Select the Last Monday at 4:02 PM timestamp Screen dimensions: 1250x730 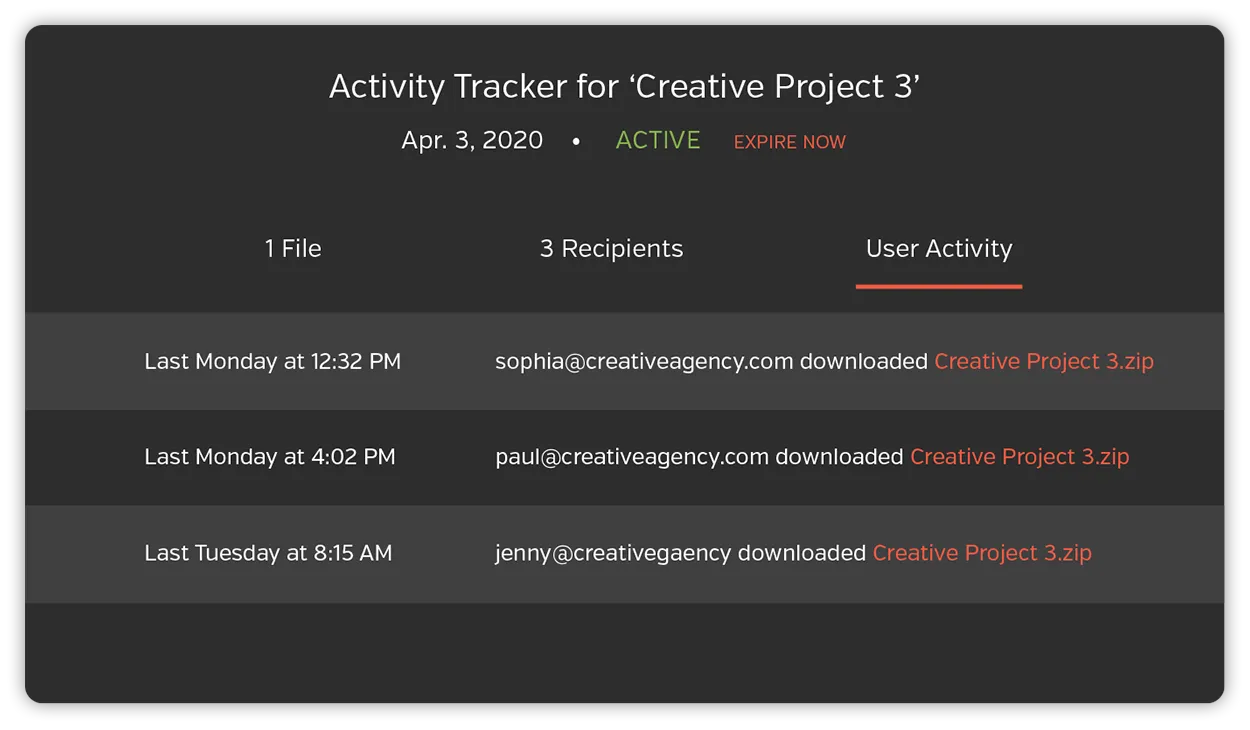[x=270, y=457]
